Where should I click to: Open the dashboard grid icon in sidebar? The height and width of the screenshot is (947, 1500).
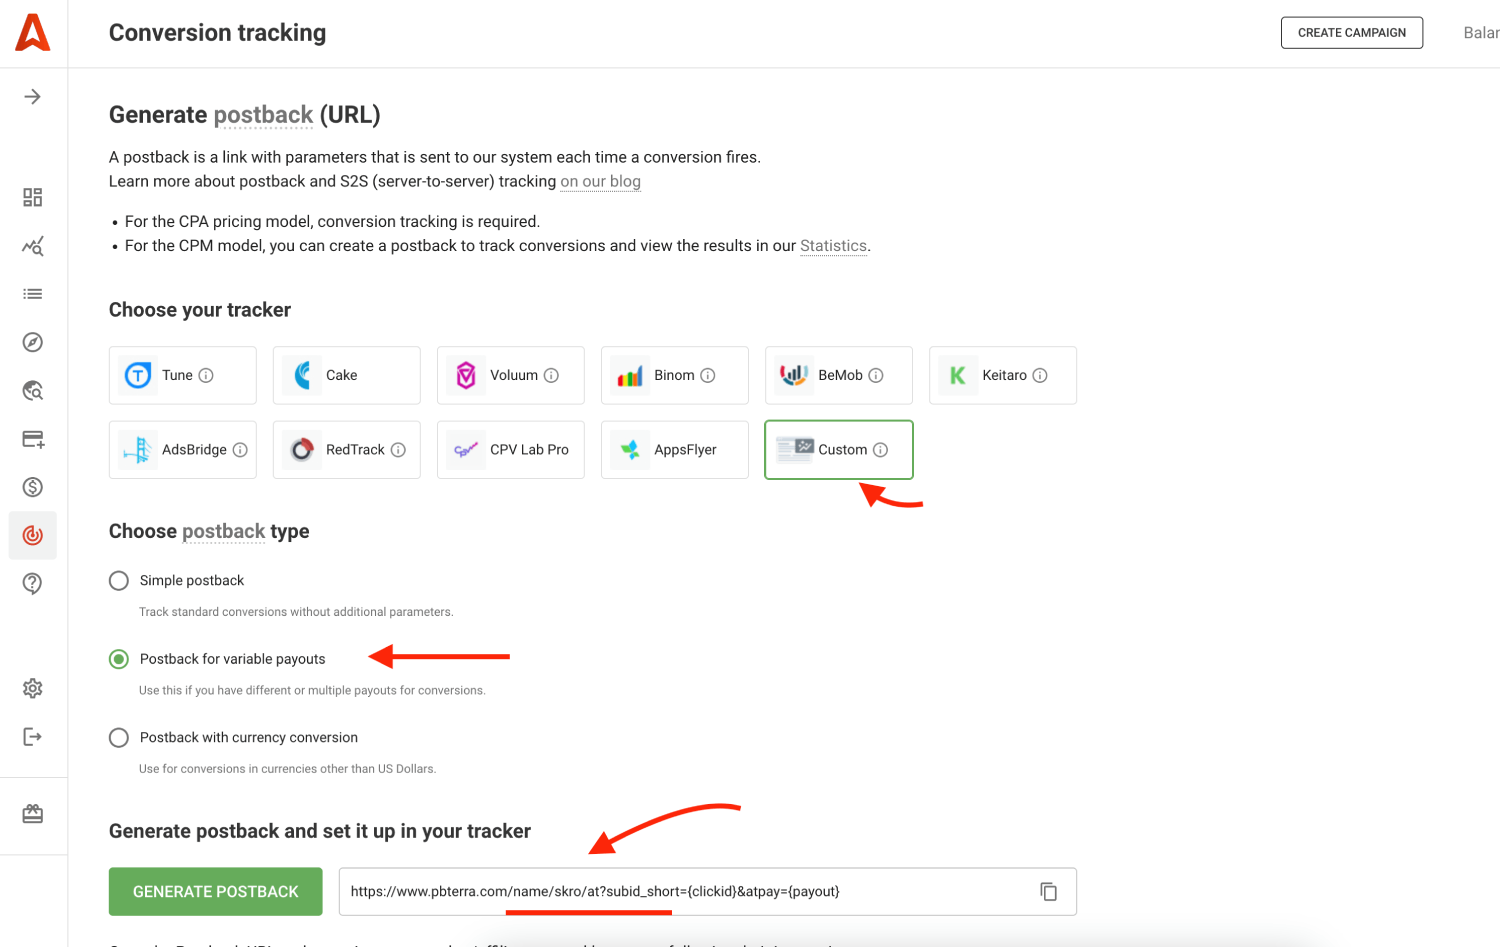coord(33,197)
